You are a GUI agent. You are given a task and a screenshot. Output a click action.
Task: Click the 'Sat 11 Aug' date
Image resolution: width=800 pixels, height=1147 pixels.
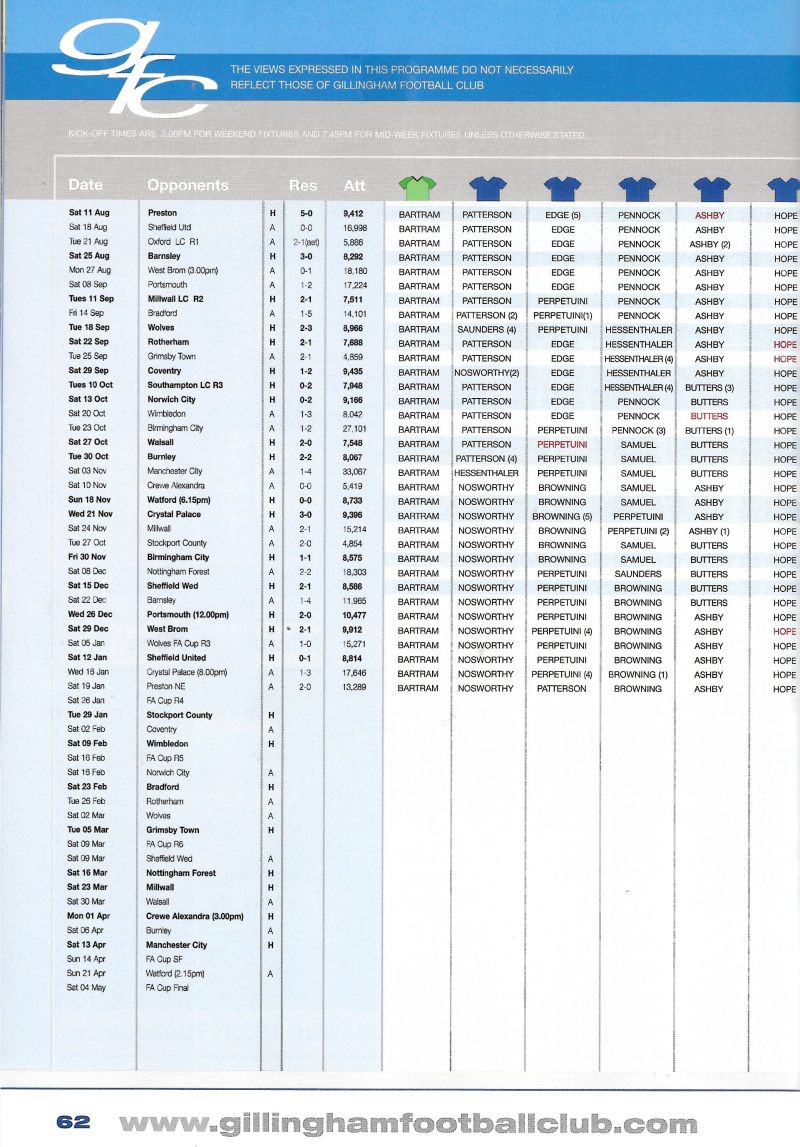tap(89, 213)
